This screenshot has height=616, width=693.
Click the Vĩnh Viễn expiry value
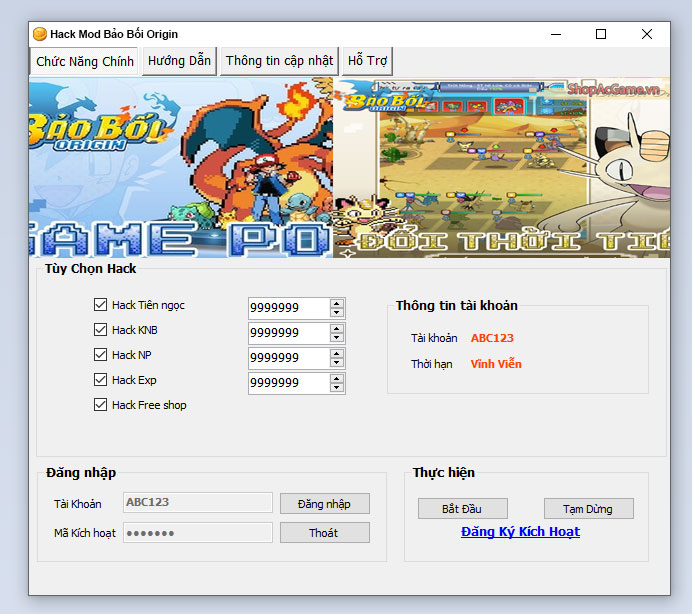point(496,364)
